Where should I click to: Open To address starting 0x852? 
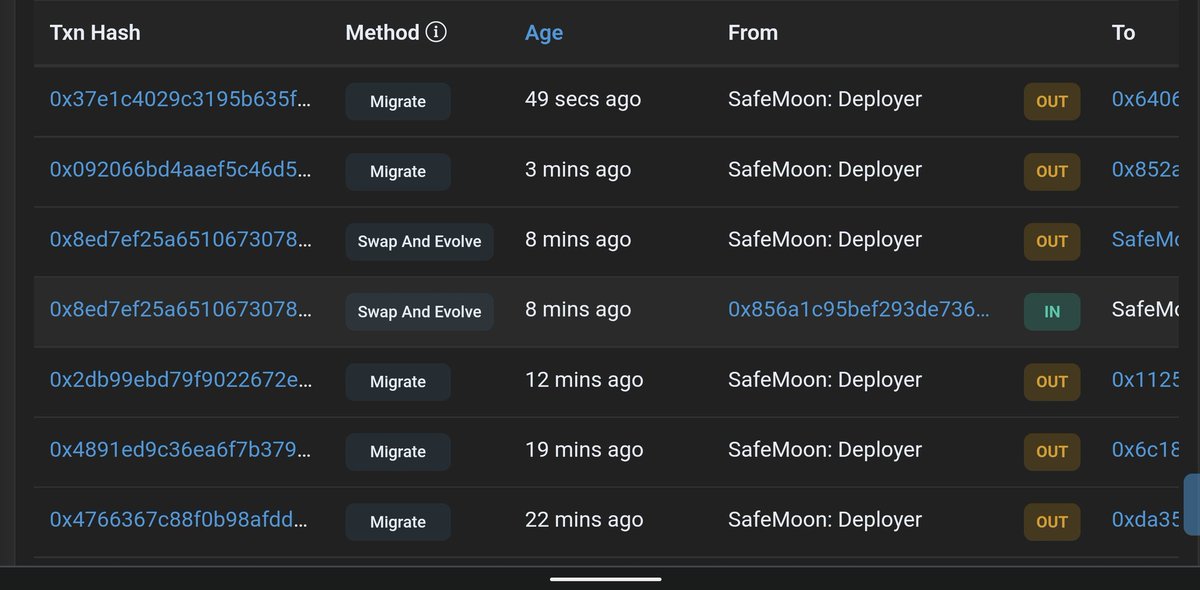1146,170
